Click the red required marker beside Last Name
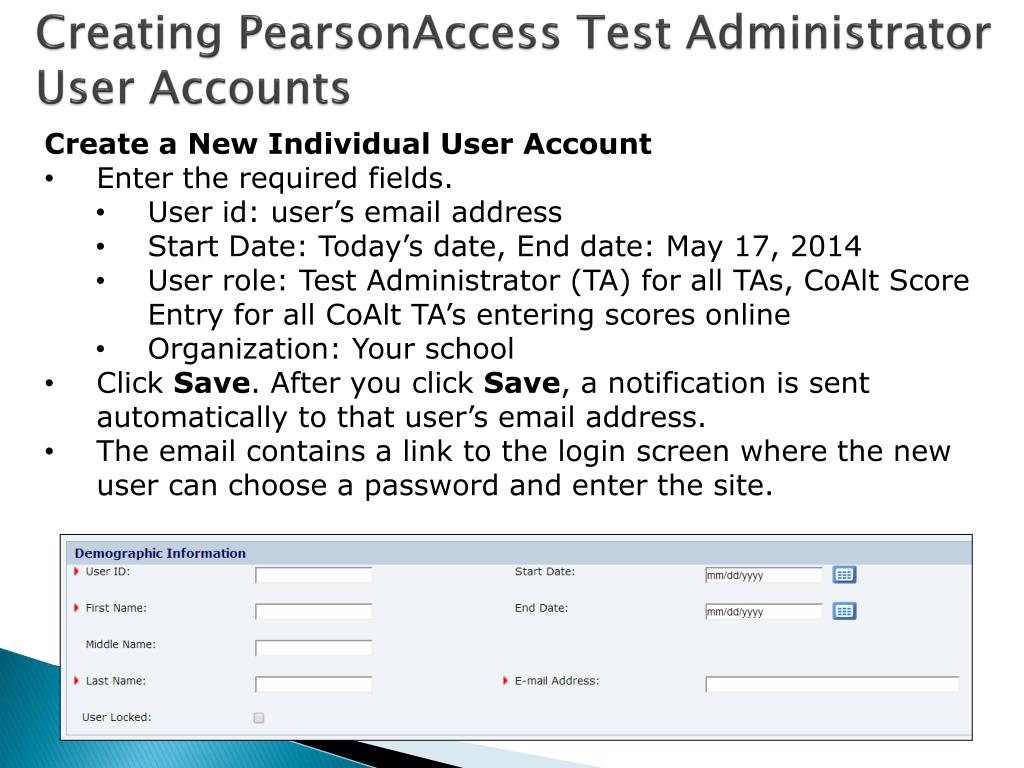The image size is (1024, 768). 76,680
